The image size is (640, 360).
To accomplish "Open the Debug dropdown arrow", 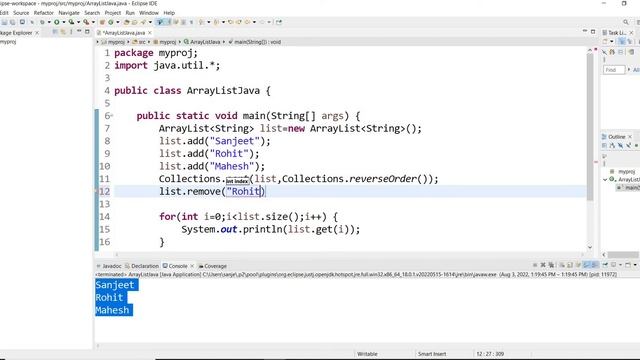I will [49, 22].
